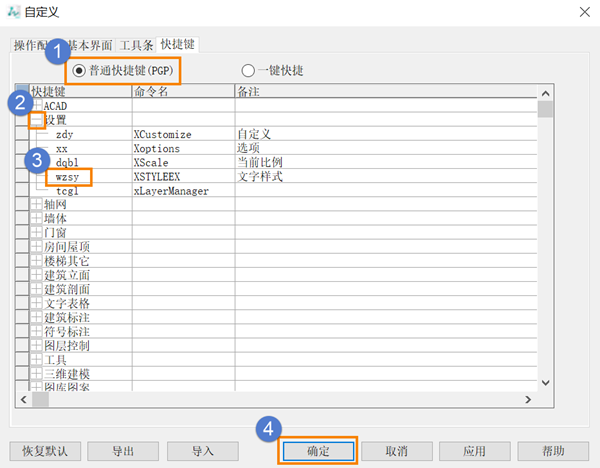
Task: Click the 选项 remark cell
Action: [386, 148]
